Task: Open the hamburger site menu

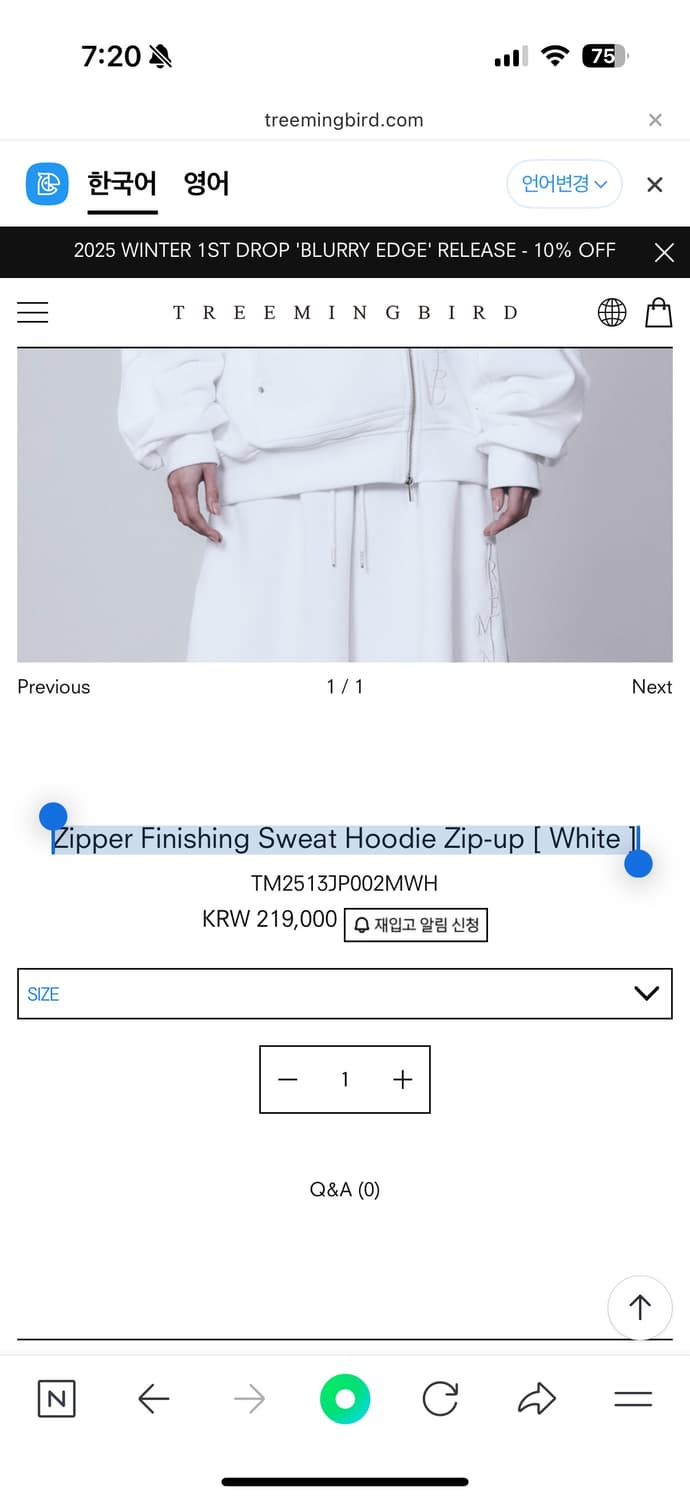Action: (x=33, y=312)
